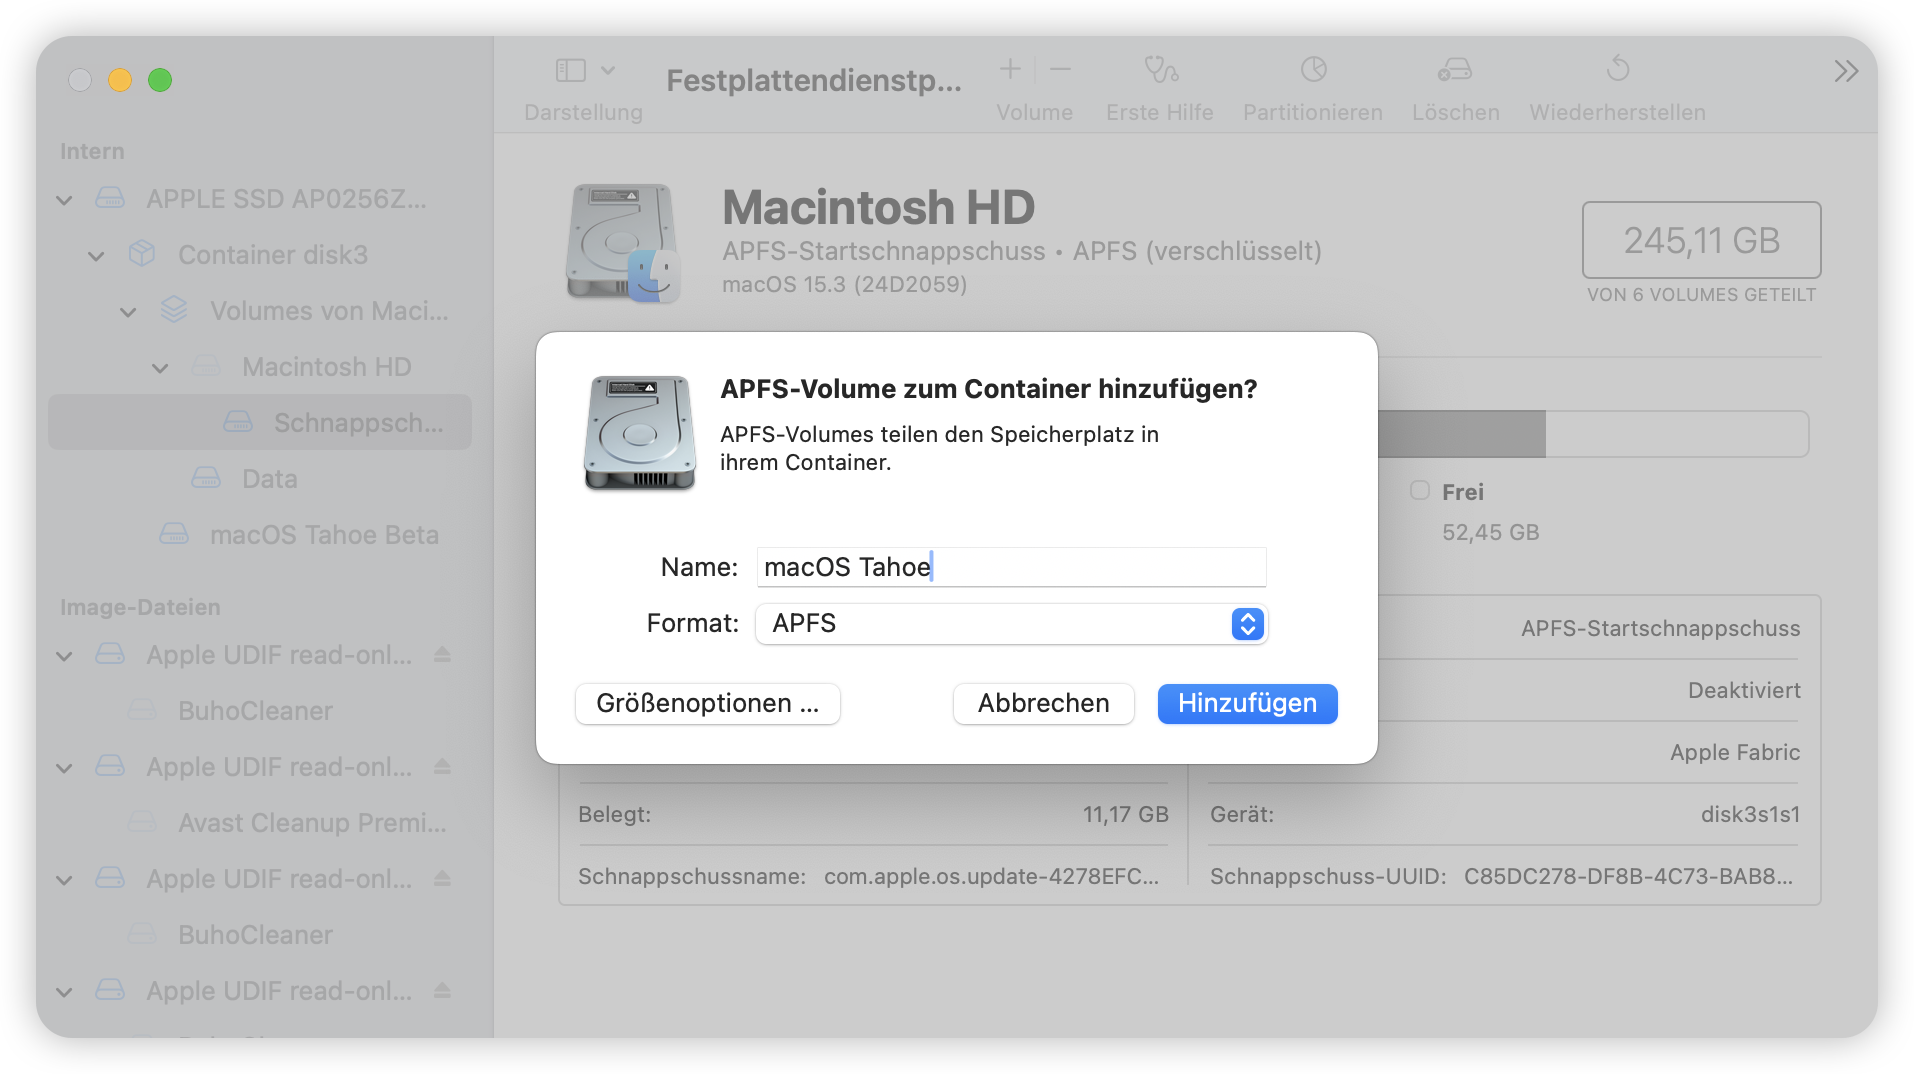
Task: Eject the disk image above Avast Cleanup
Action: (442, 767)
